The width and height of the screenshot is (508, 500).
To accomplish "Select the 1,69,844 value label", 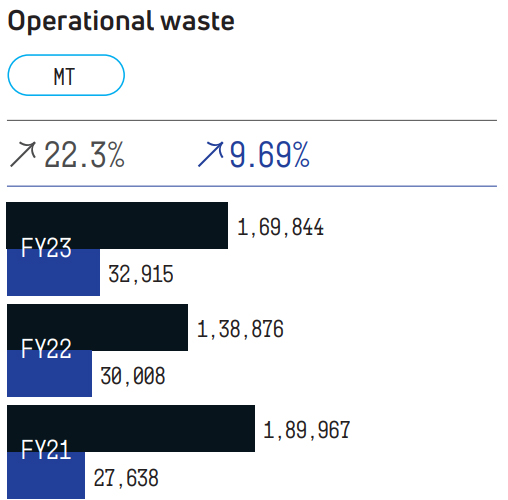I will click(280, 227).
